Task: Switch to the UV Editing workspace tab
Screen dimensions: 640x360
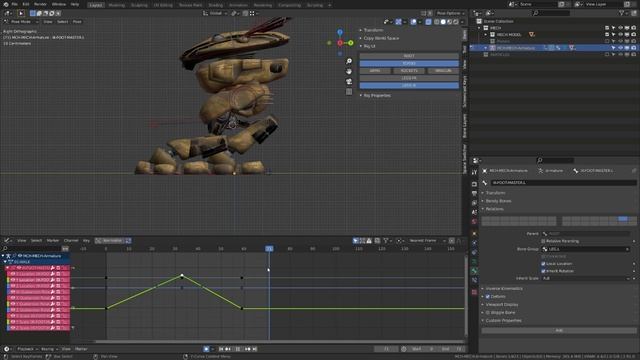Action: coord(163,5)
